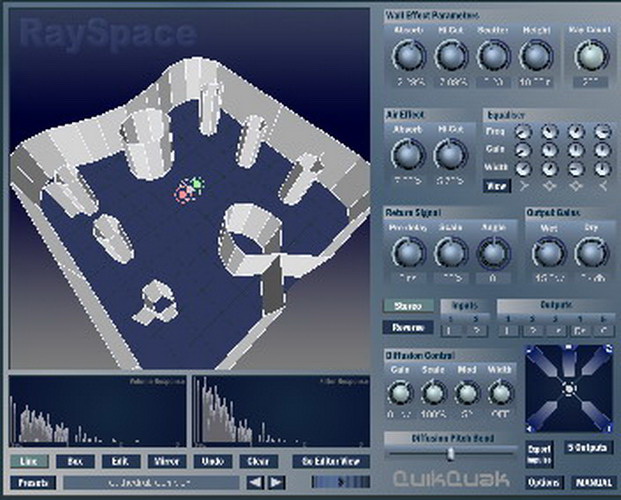Click the Wall Effect Hi Cut knob
This screenshot has width=621, height=500.
tap(451, 56)
